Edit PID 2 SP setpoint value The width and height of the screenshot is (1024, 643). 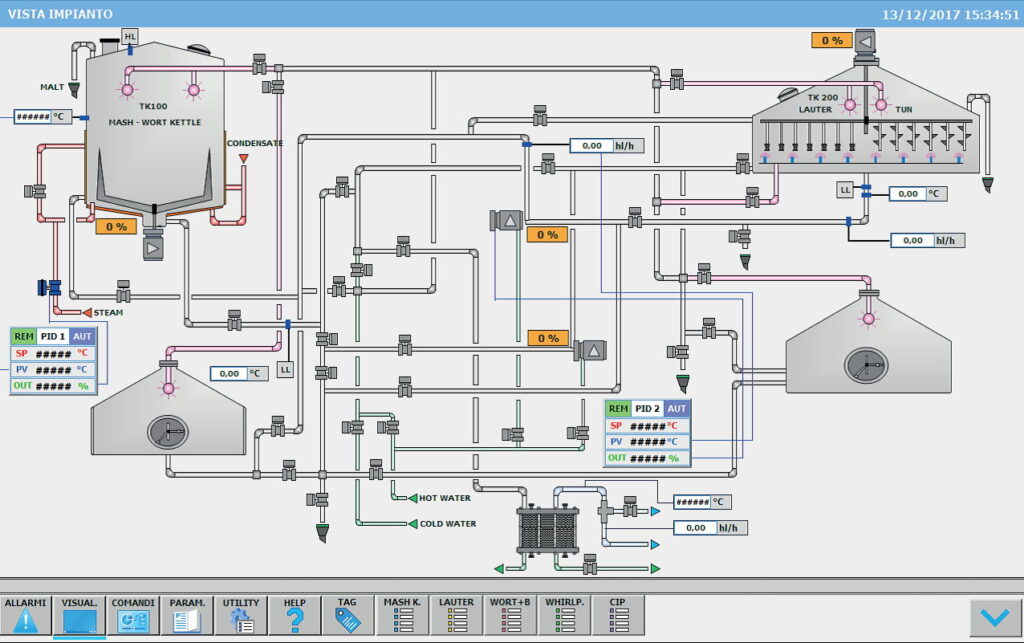pos(648,426)
